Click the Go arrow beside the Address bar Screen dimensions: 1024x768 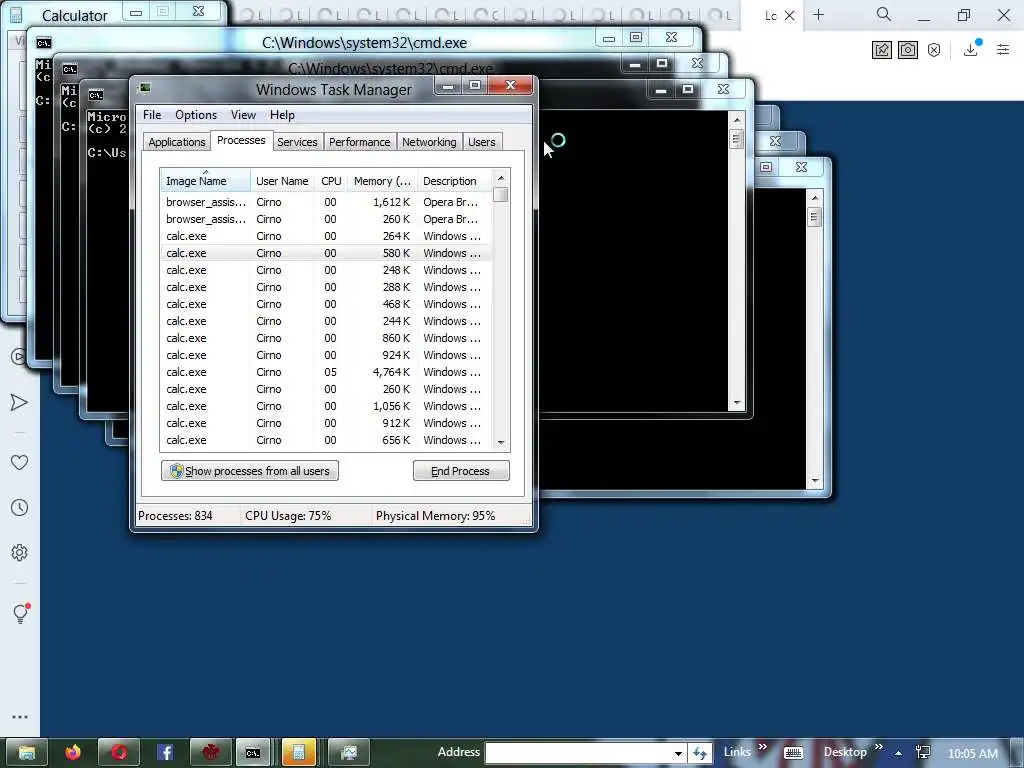700,753
